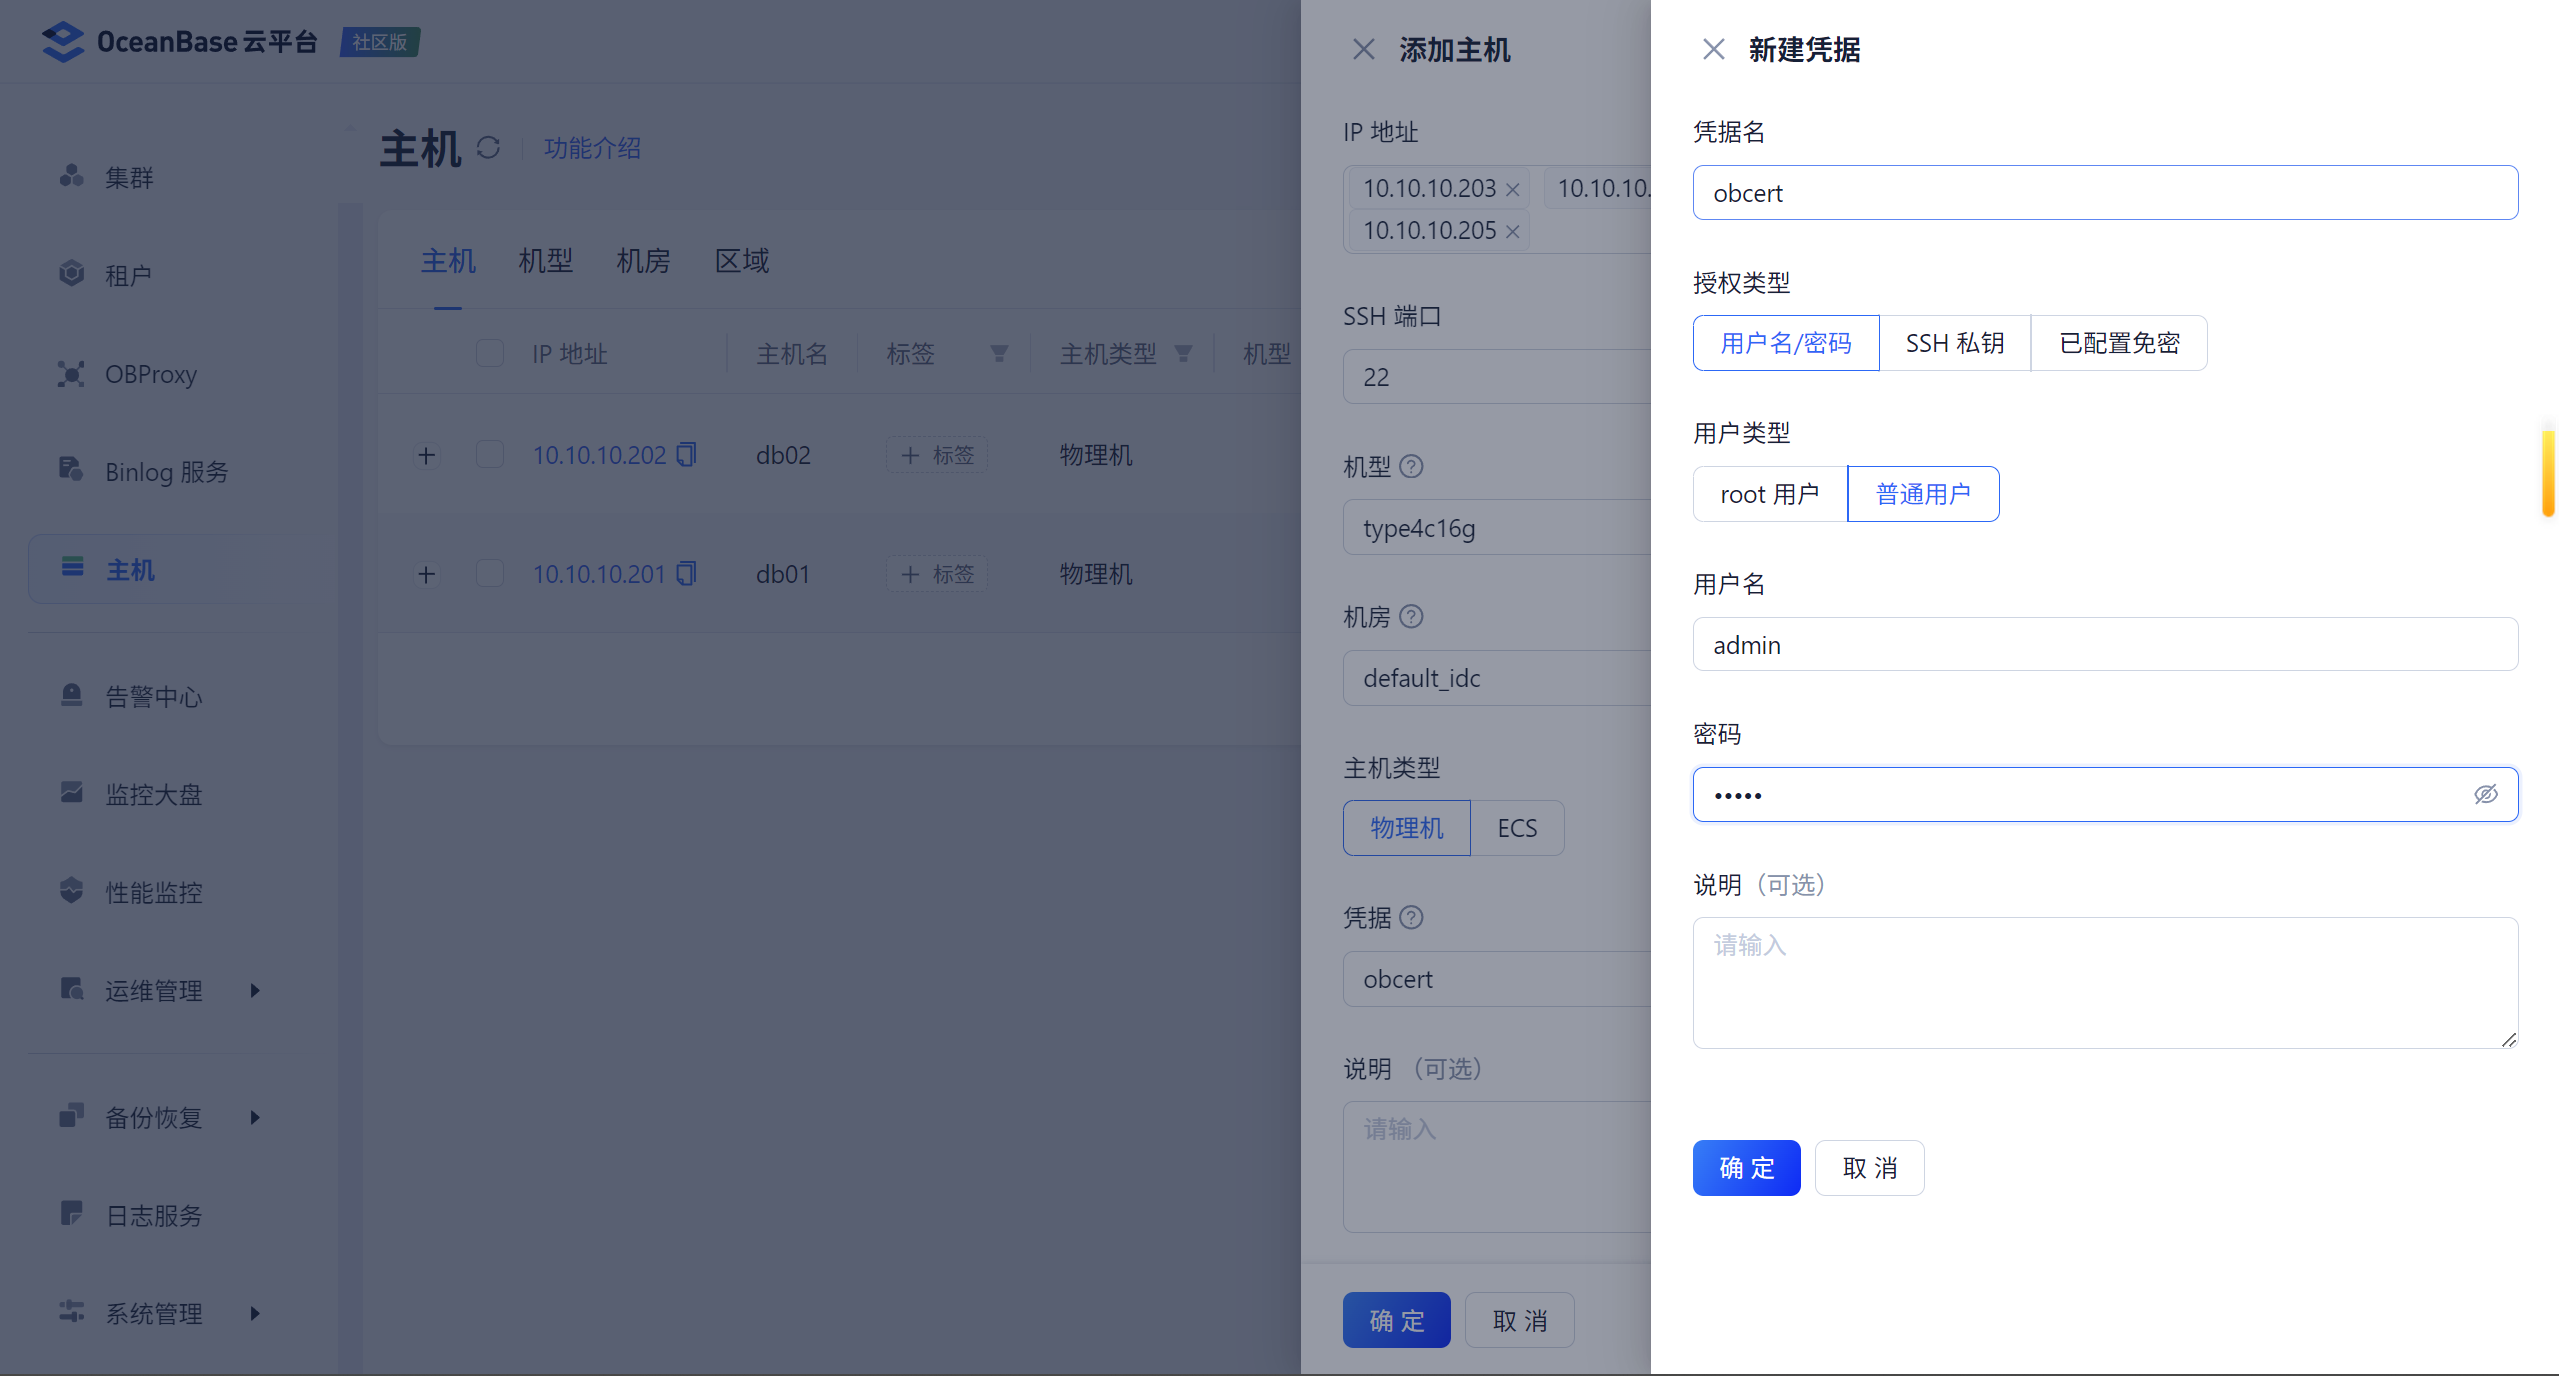Remove IP tag 10.10.10.205

1512,231
